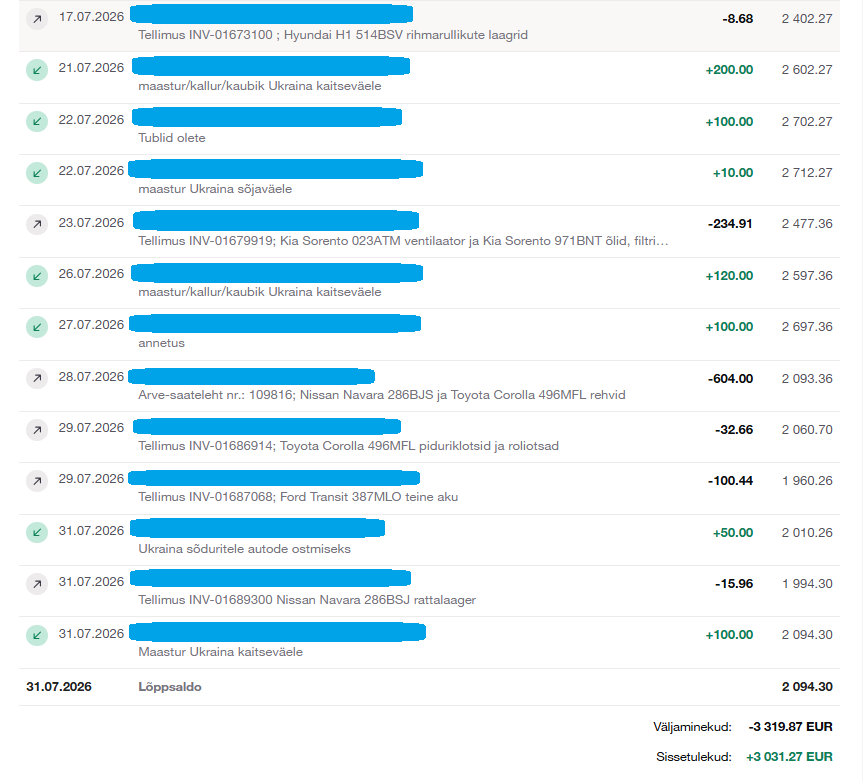Click incoming icon for 'Maastur Ukraina kaitseväele'
Screen dimensions: 863x781
pos(37,635)
